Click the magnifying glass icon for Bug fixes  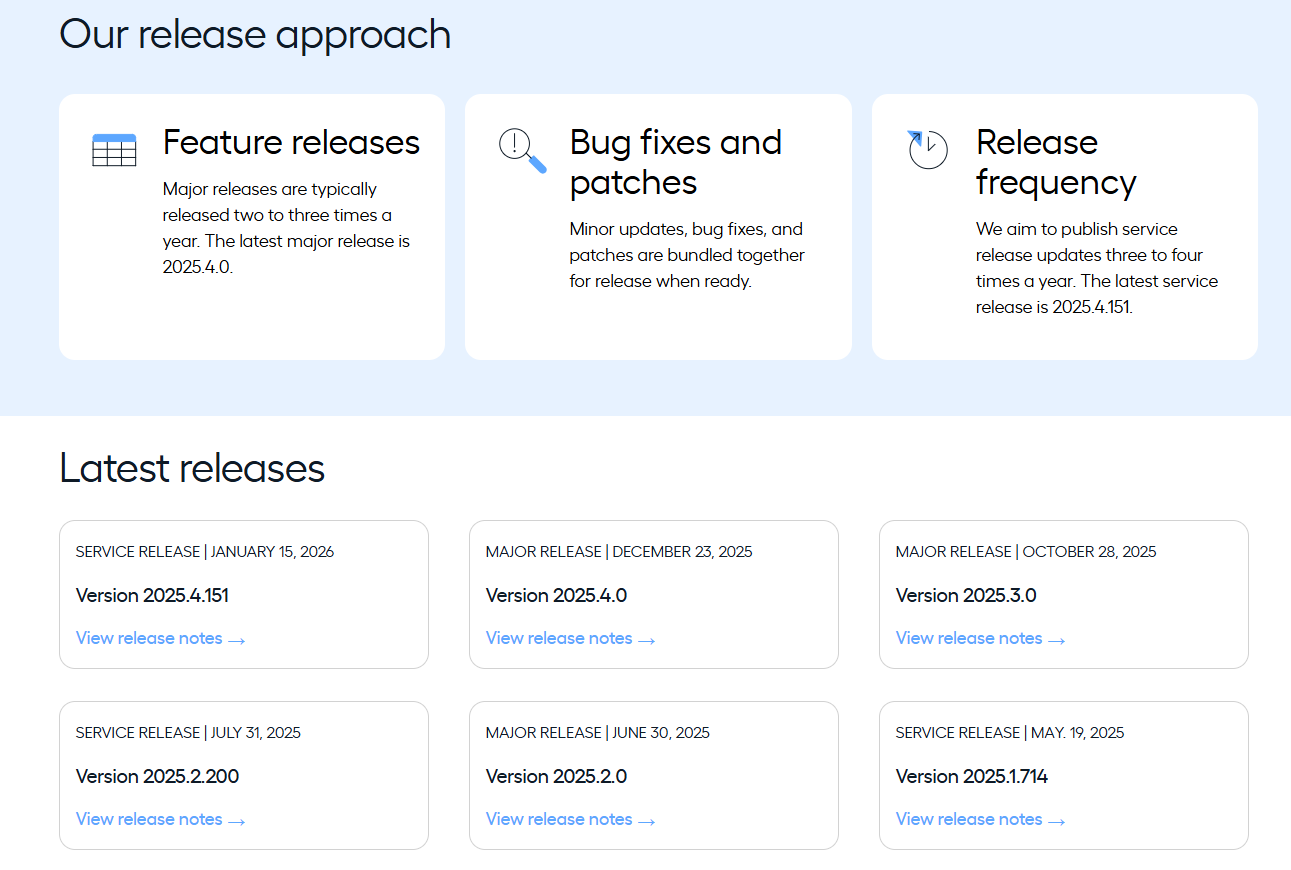522,150
